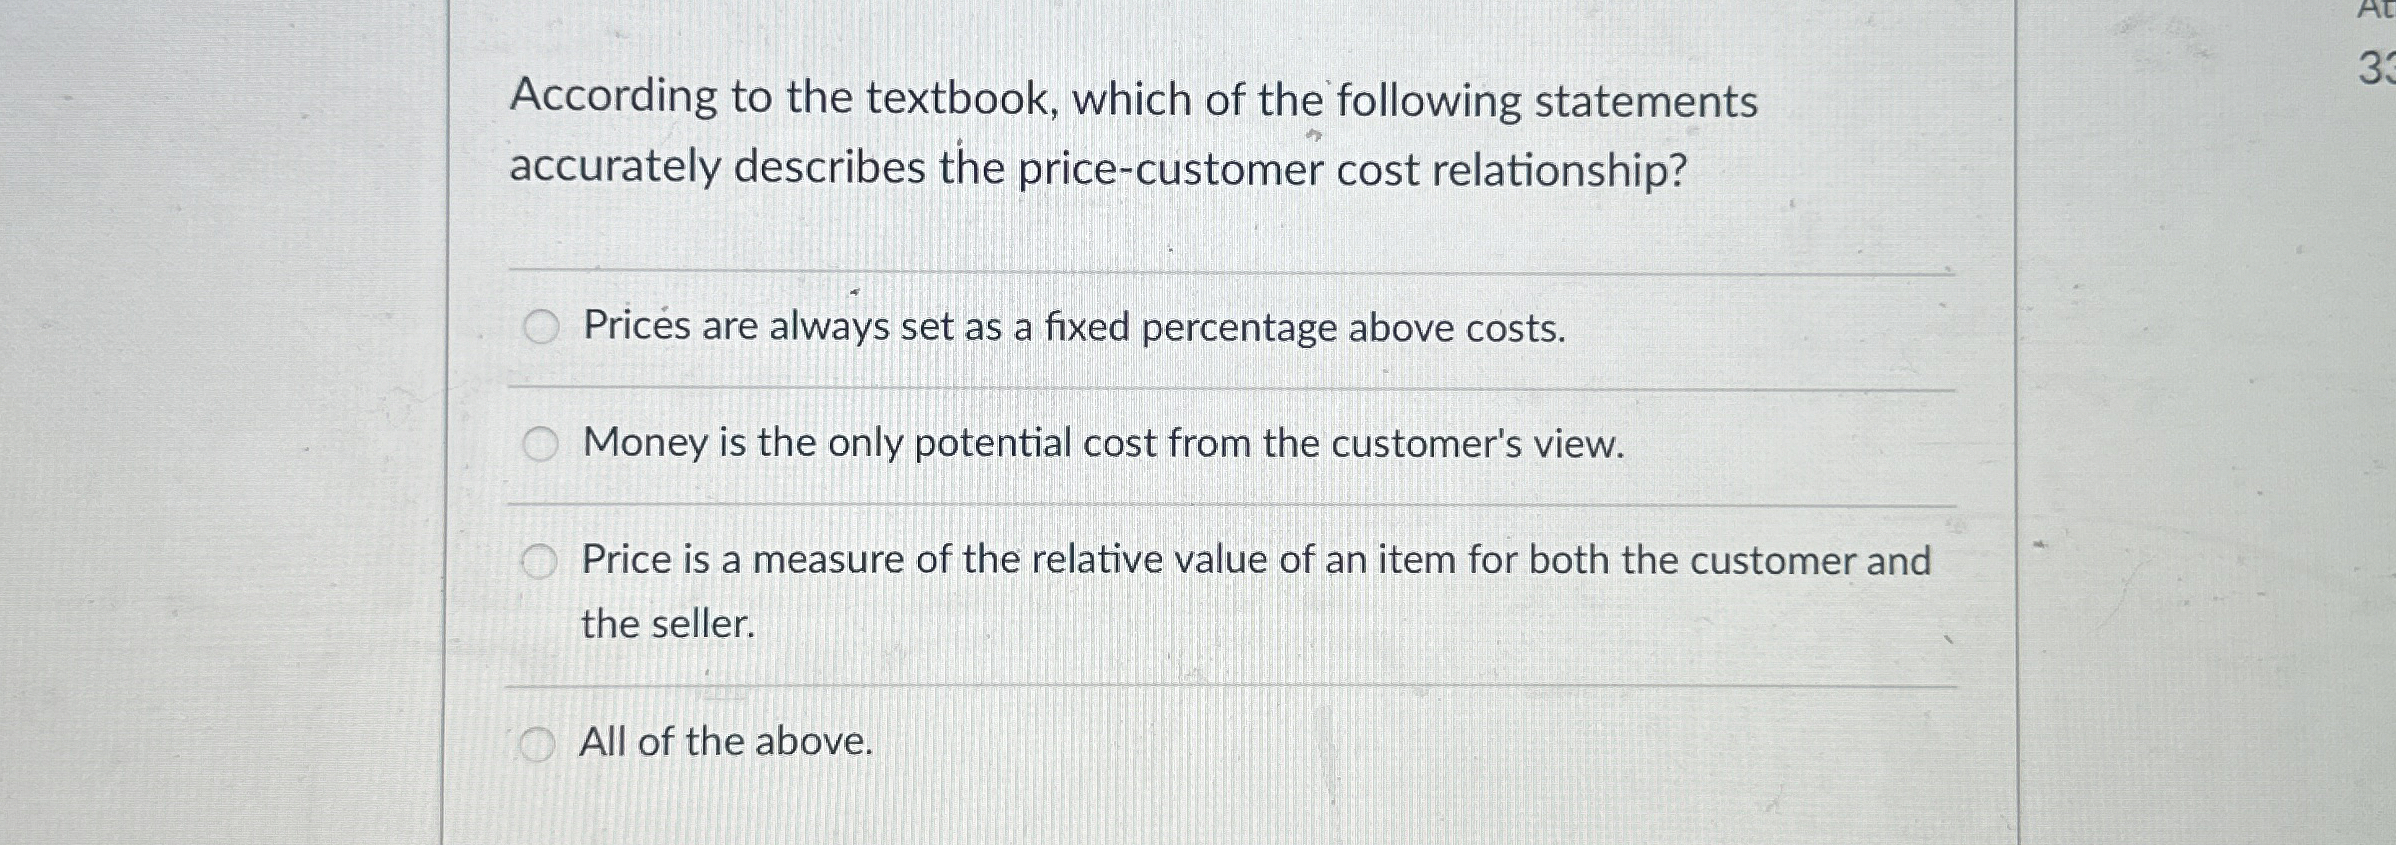This screenshot has height=845, width=2396.
Task: Click the question number in the top right corner
Action: (x=2380, y=66)
